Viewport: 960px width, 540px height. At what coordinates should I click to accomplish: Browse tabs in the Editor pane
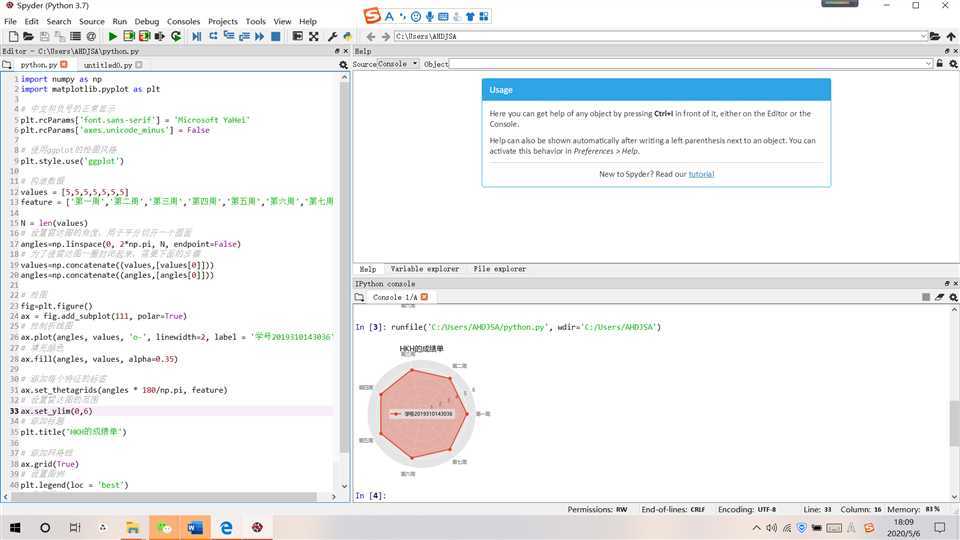[x=7, y=65]
